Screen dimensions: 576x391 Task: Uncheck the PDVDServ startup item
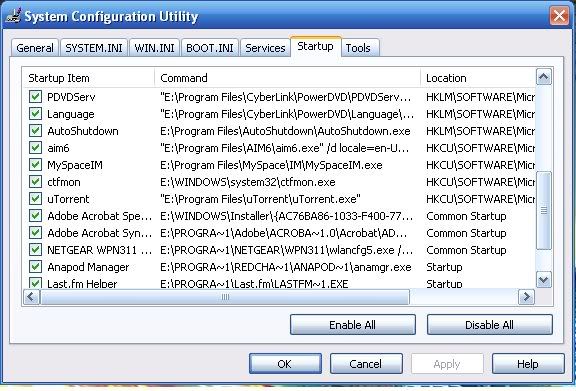click(35, 97)
